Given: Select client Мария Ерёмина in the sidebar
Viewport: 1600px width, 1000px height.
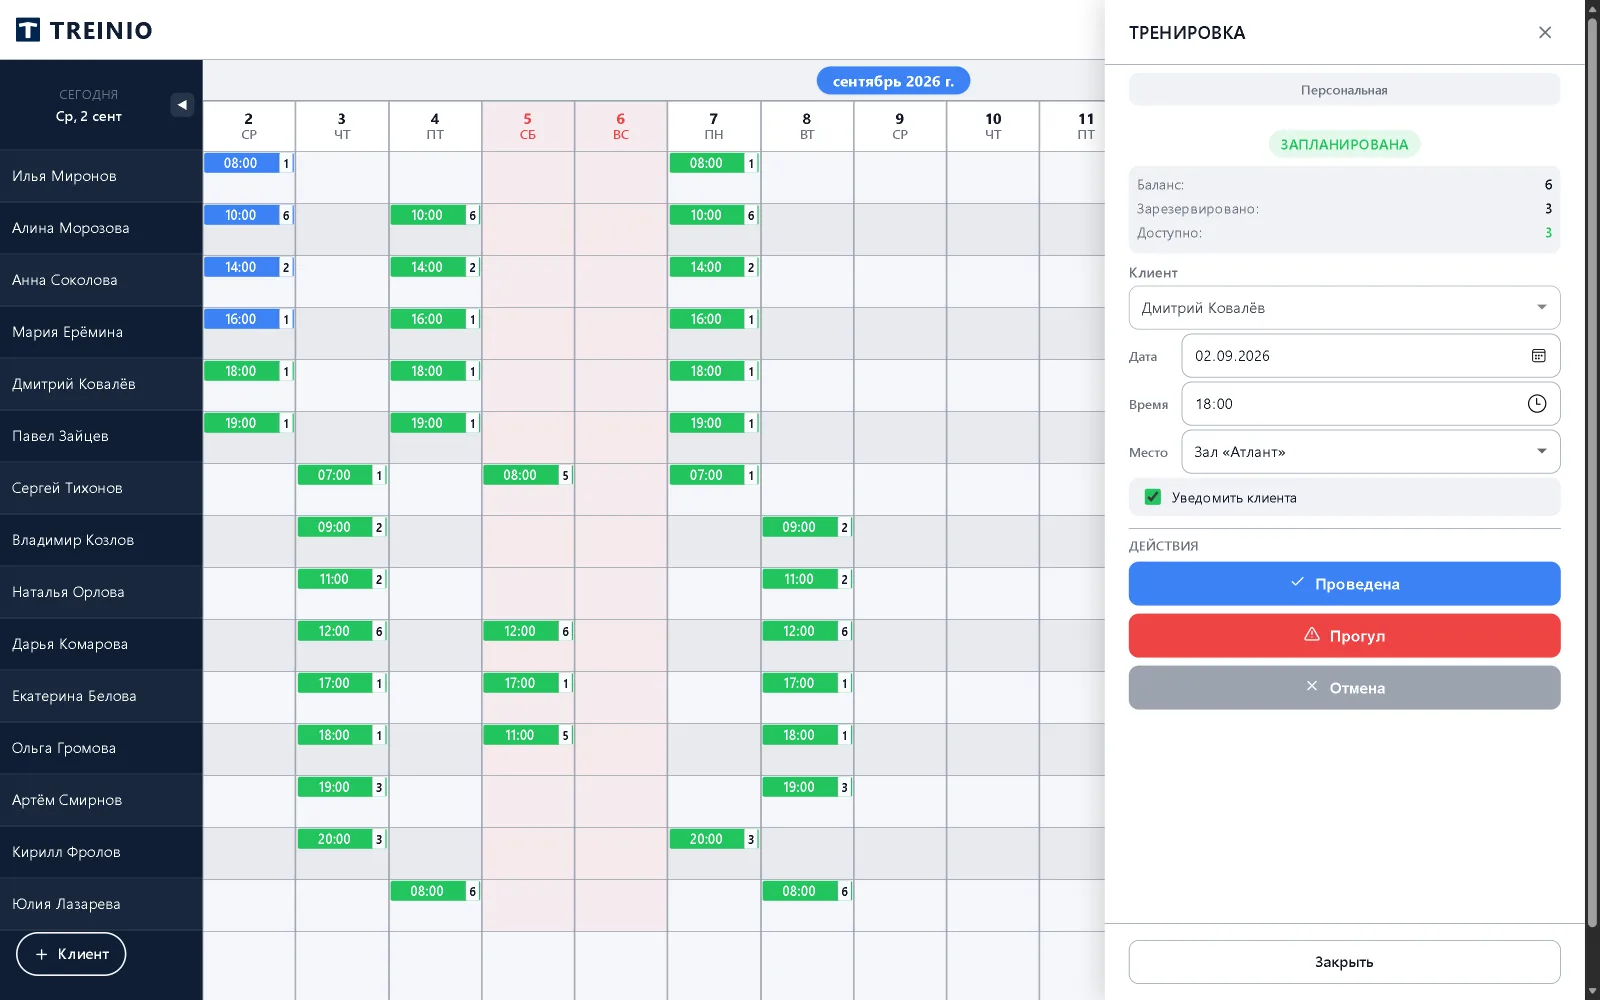Looking at the screenshot, I should click(101, 332).
